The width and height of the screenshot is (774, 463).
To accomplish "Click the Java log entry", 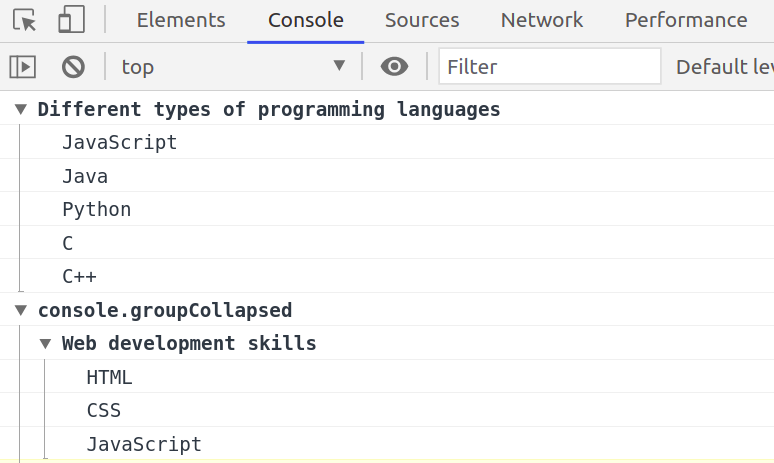I will click(85, 176).
